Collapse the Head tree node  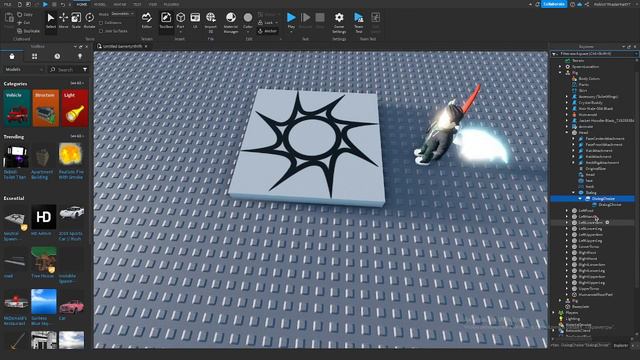[x=567, y=133]
